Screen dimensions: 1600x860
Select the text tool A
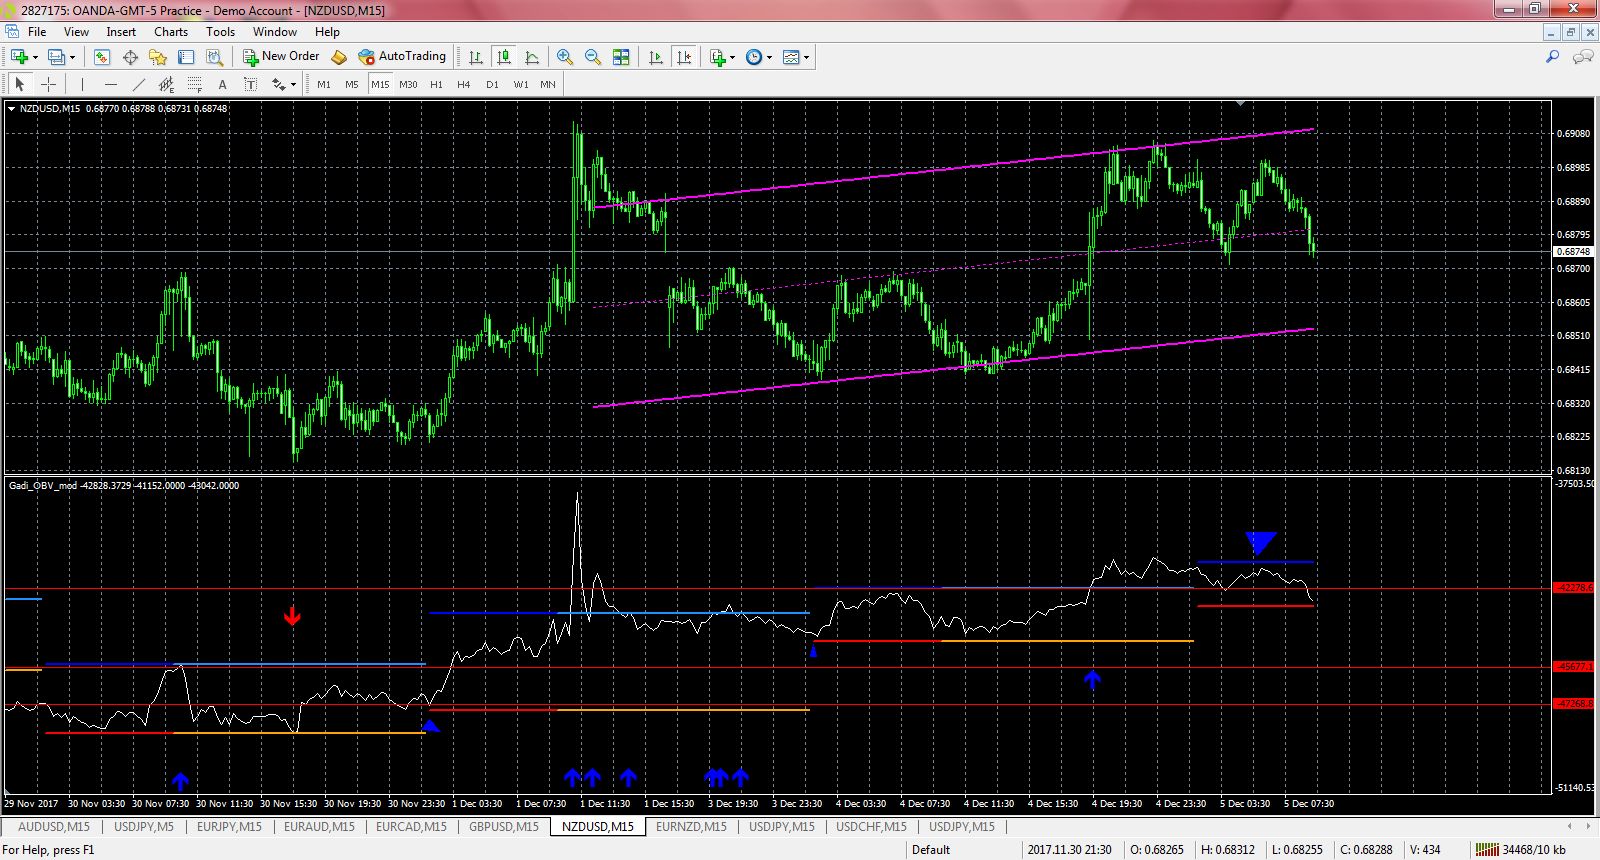coord(222,84)
